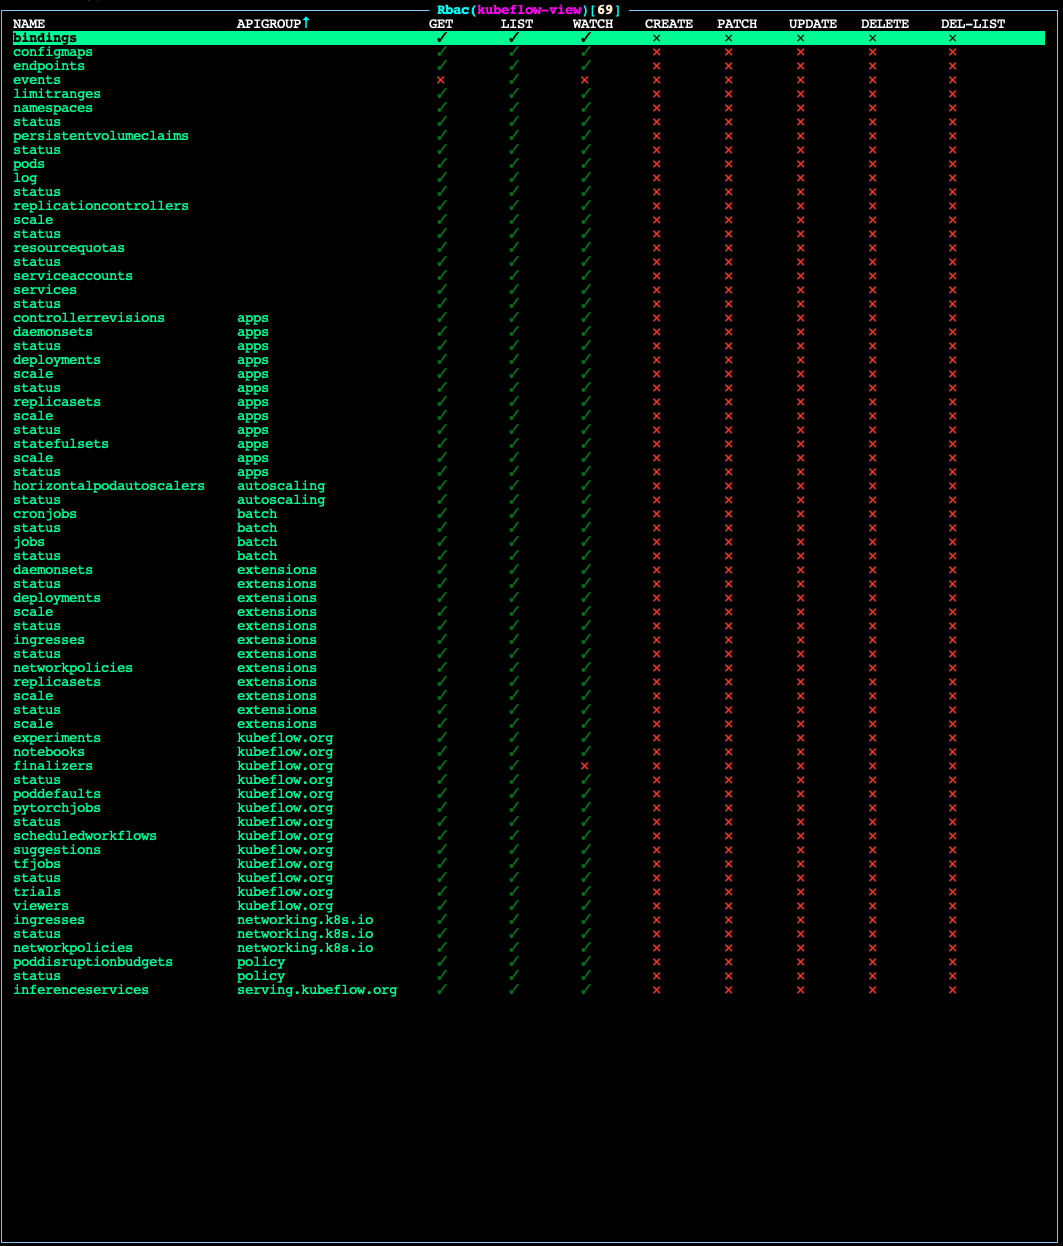This screenshot has height=1246, width=1063.
Task: Click the sort arrow next to APIGROUP
Action: [306, 23]
